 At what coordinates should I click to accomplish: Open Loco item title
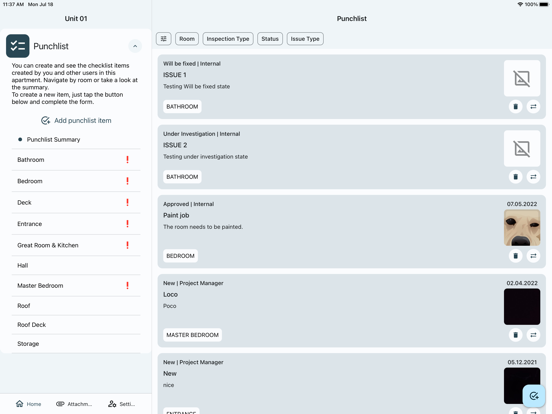tap(170, 294)
